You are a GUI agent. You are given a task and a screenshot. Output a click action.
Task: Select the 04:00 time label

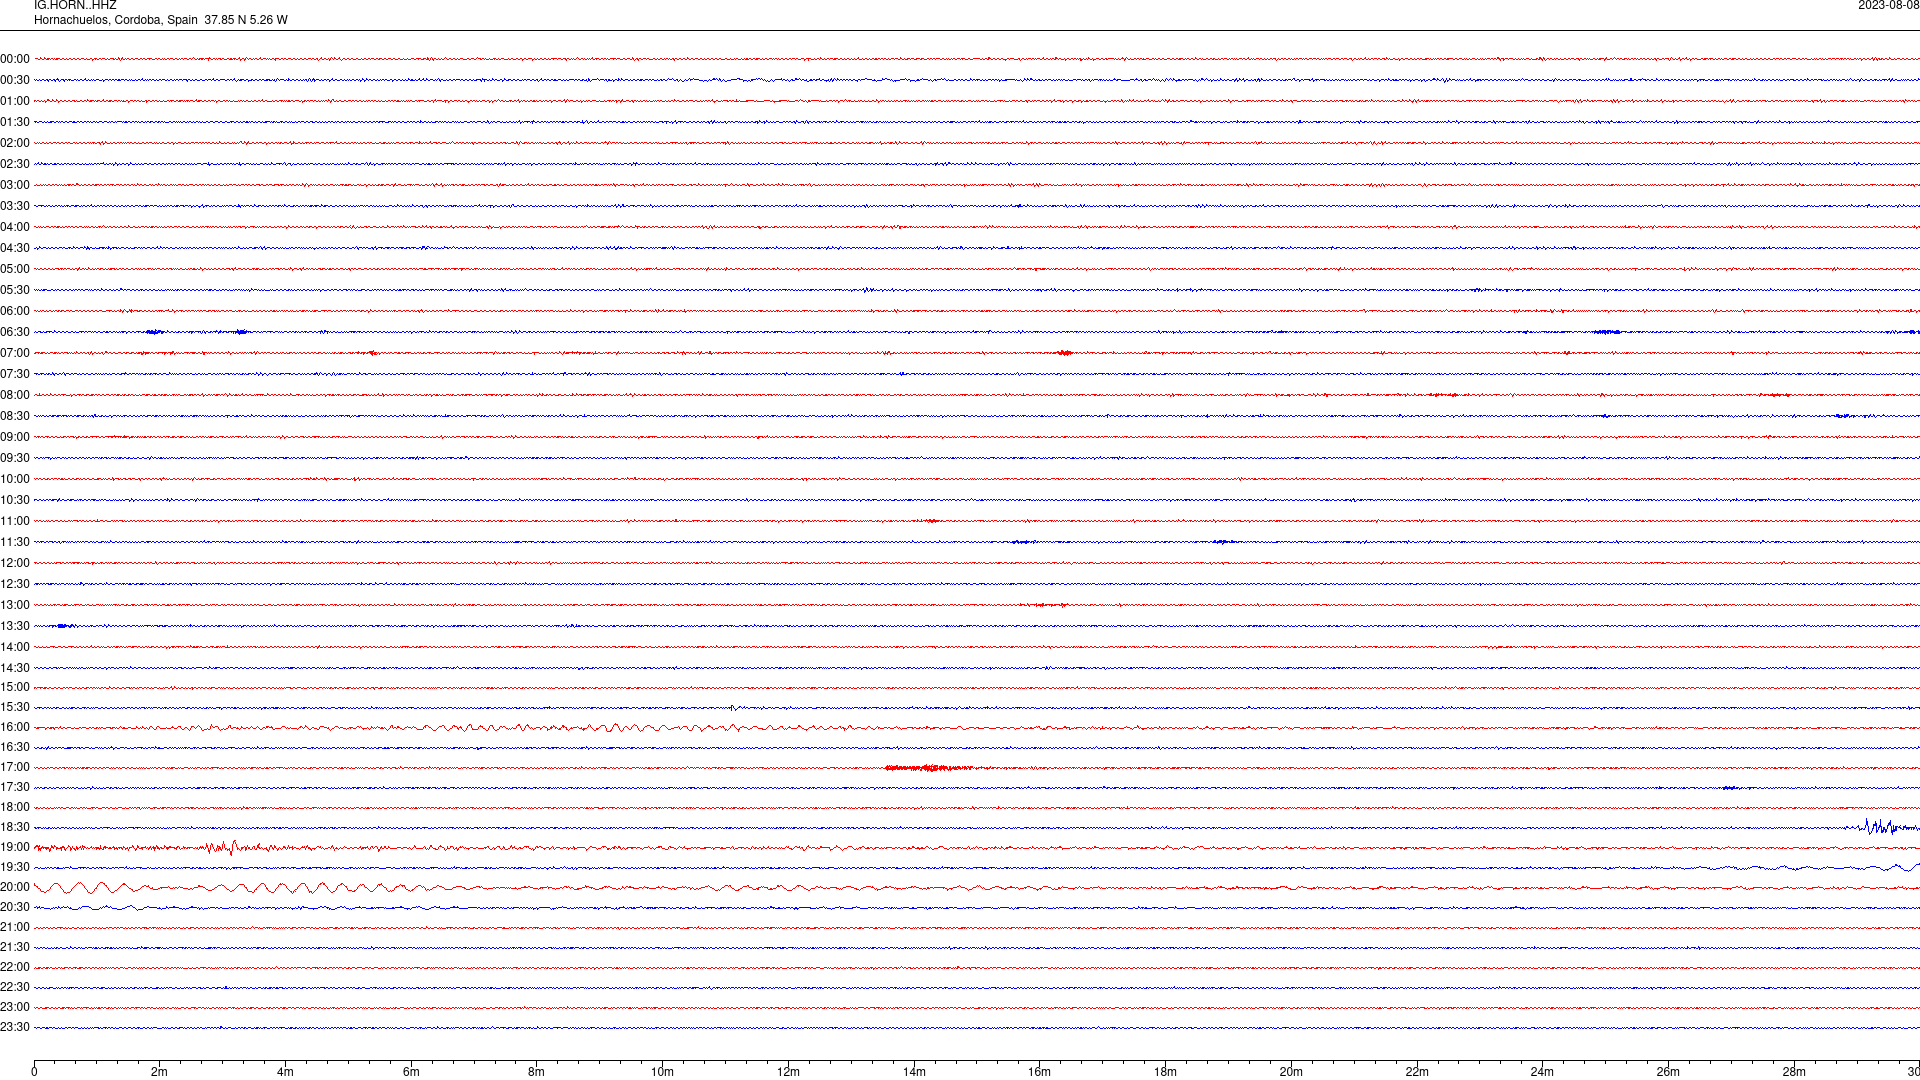(x=15, y=227)
